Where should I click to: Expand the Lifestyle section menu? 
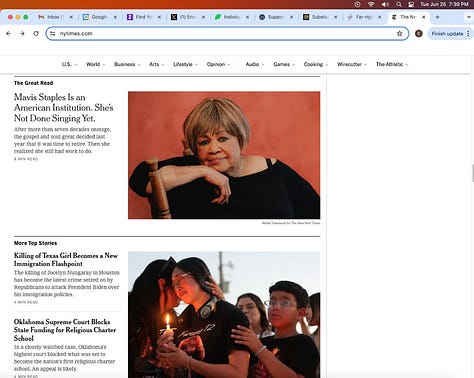tap(185, 64)
